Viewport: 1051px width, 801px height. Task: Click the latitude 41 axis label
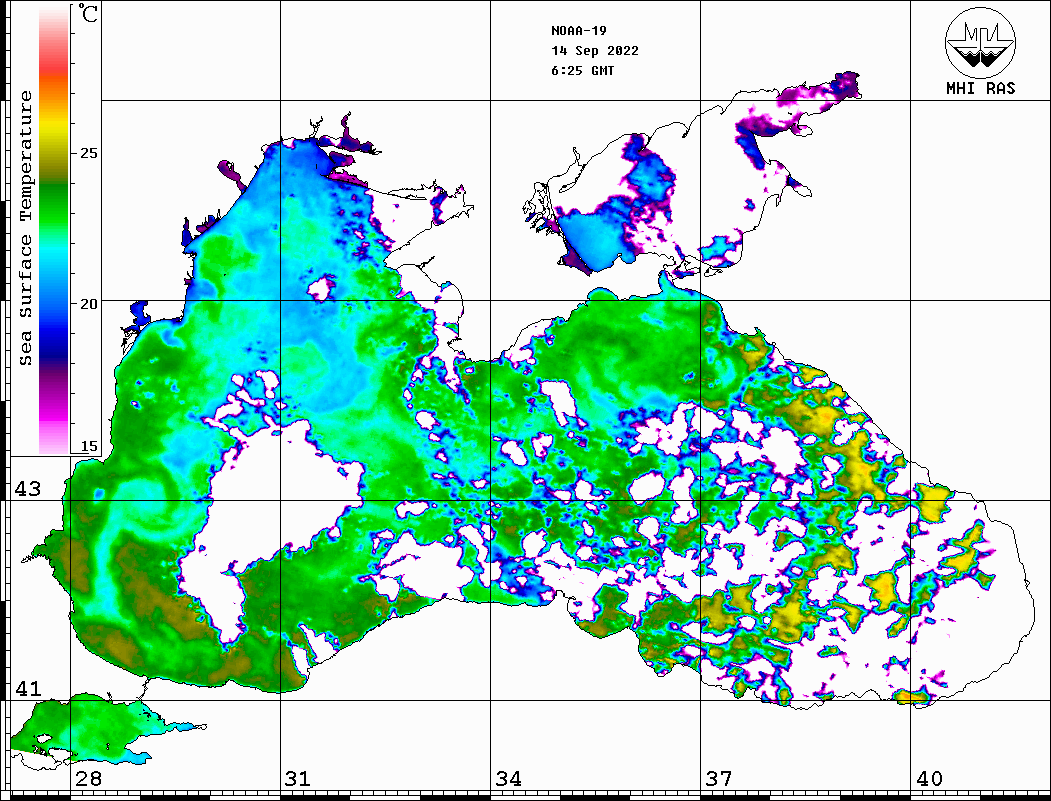click(x=27, y=689)
